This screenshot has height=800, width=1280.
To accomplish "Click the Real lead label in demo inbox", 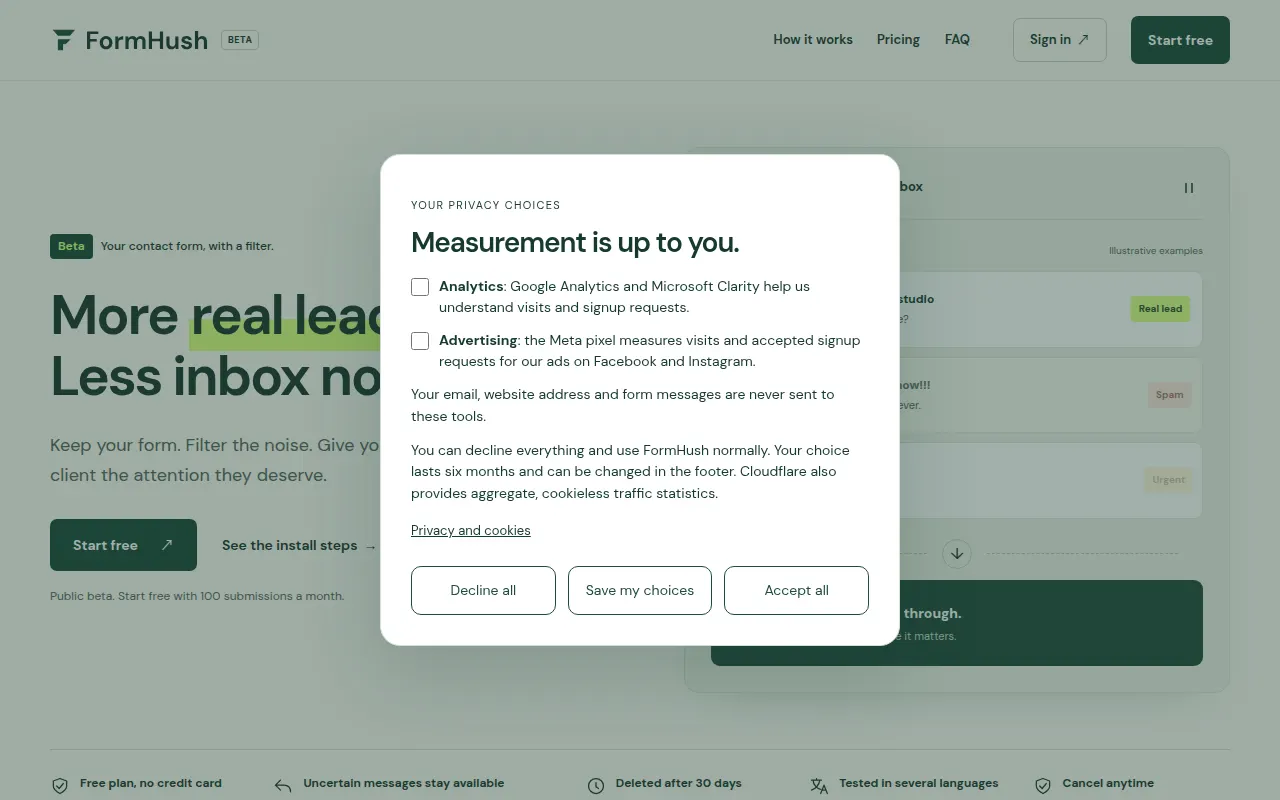I will tap(1160, 309).
